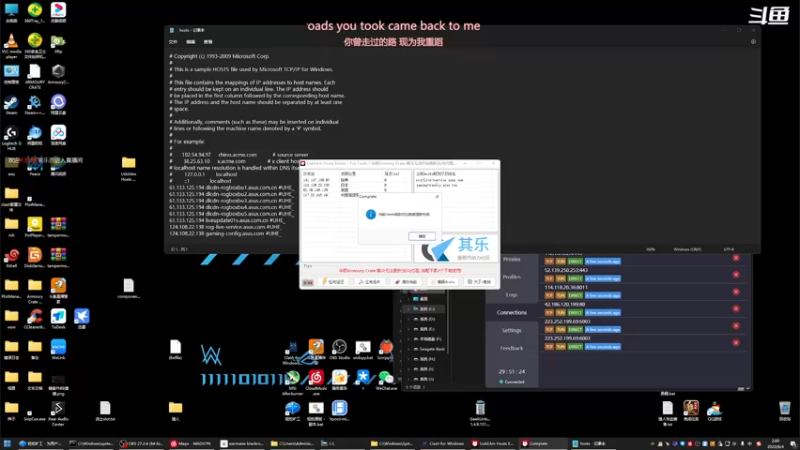This screenshot has height=450, width=800.
Task: Expand the drive (C:) node in explorer tree
Action: click(x=409, y=309)
